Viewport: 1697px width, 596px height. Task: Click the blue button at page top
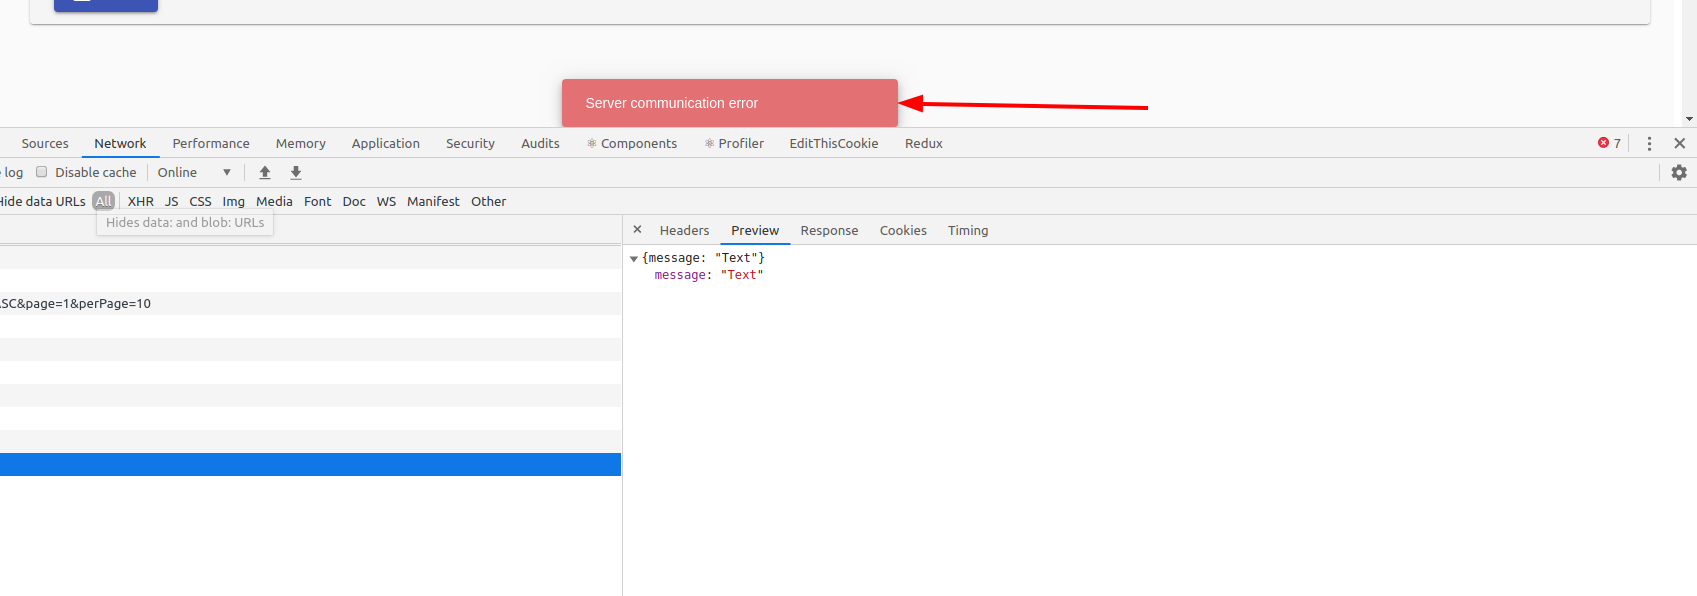[106, 5]
